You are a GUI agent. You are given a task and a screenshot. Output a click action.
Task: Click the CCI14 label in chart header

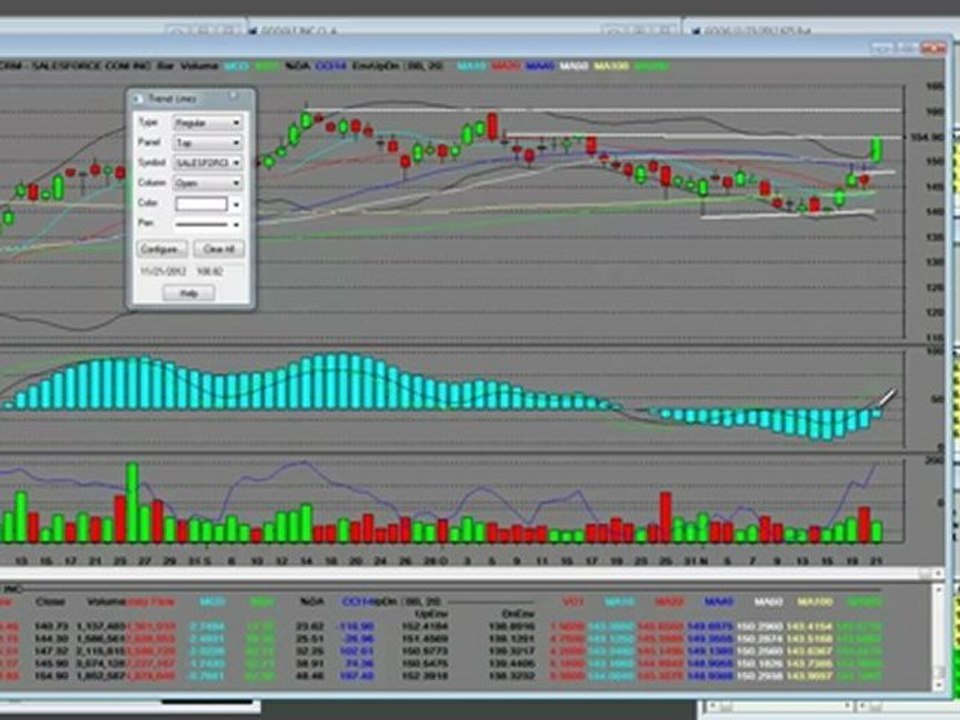(331, 66)
